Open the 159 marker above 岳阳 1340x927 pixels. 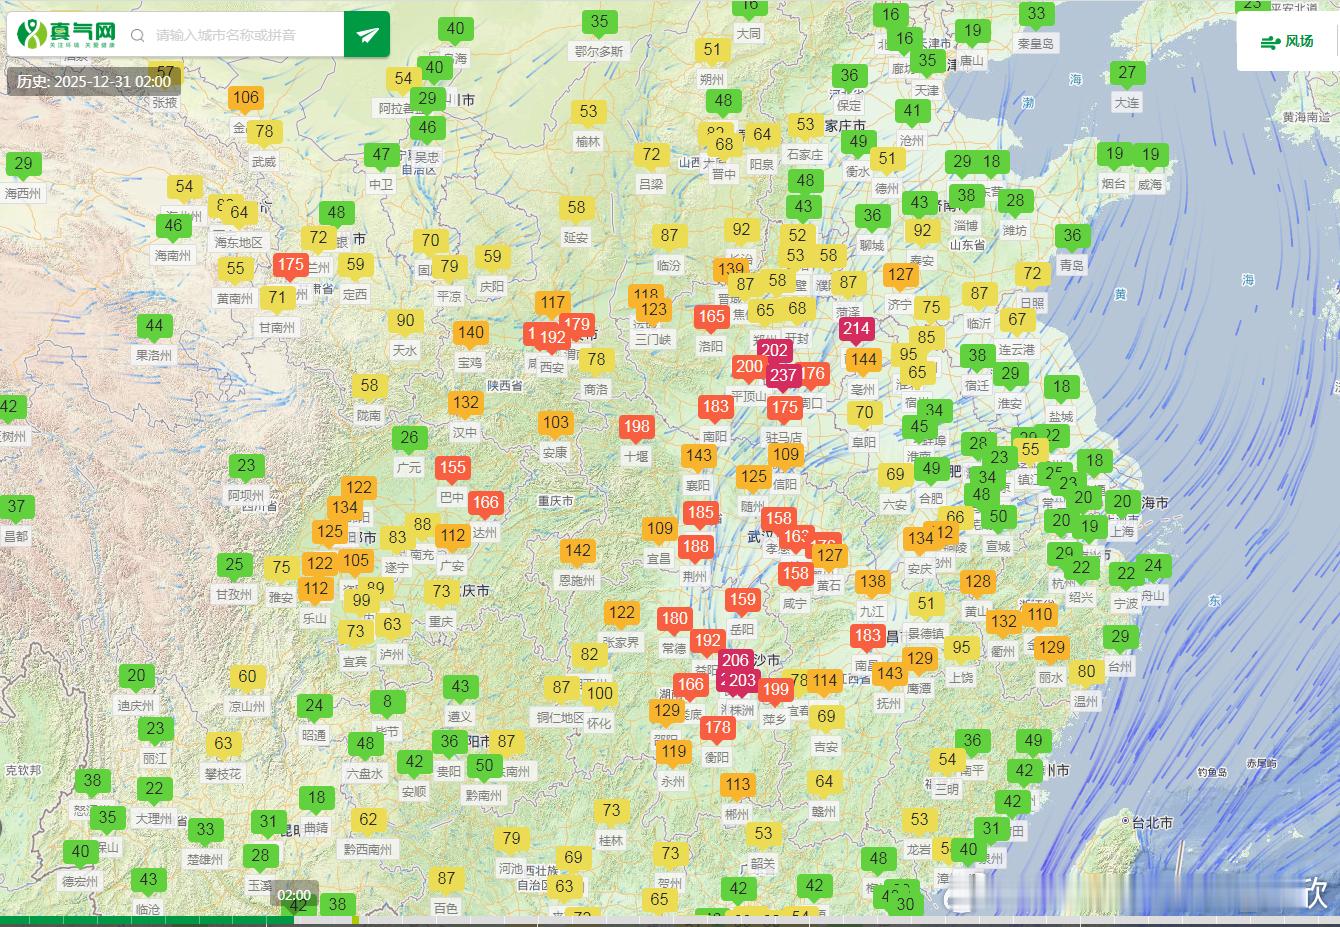742,602
